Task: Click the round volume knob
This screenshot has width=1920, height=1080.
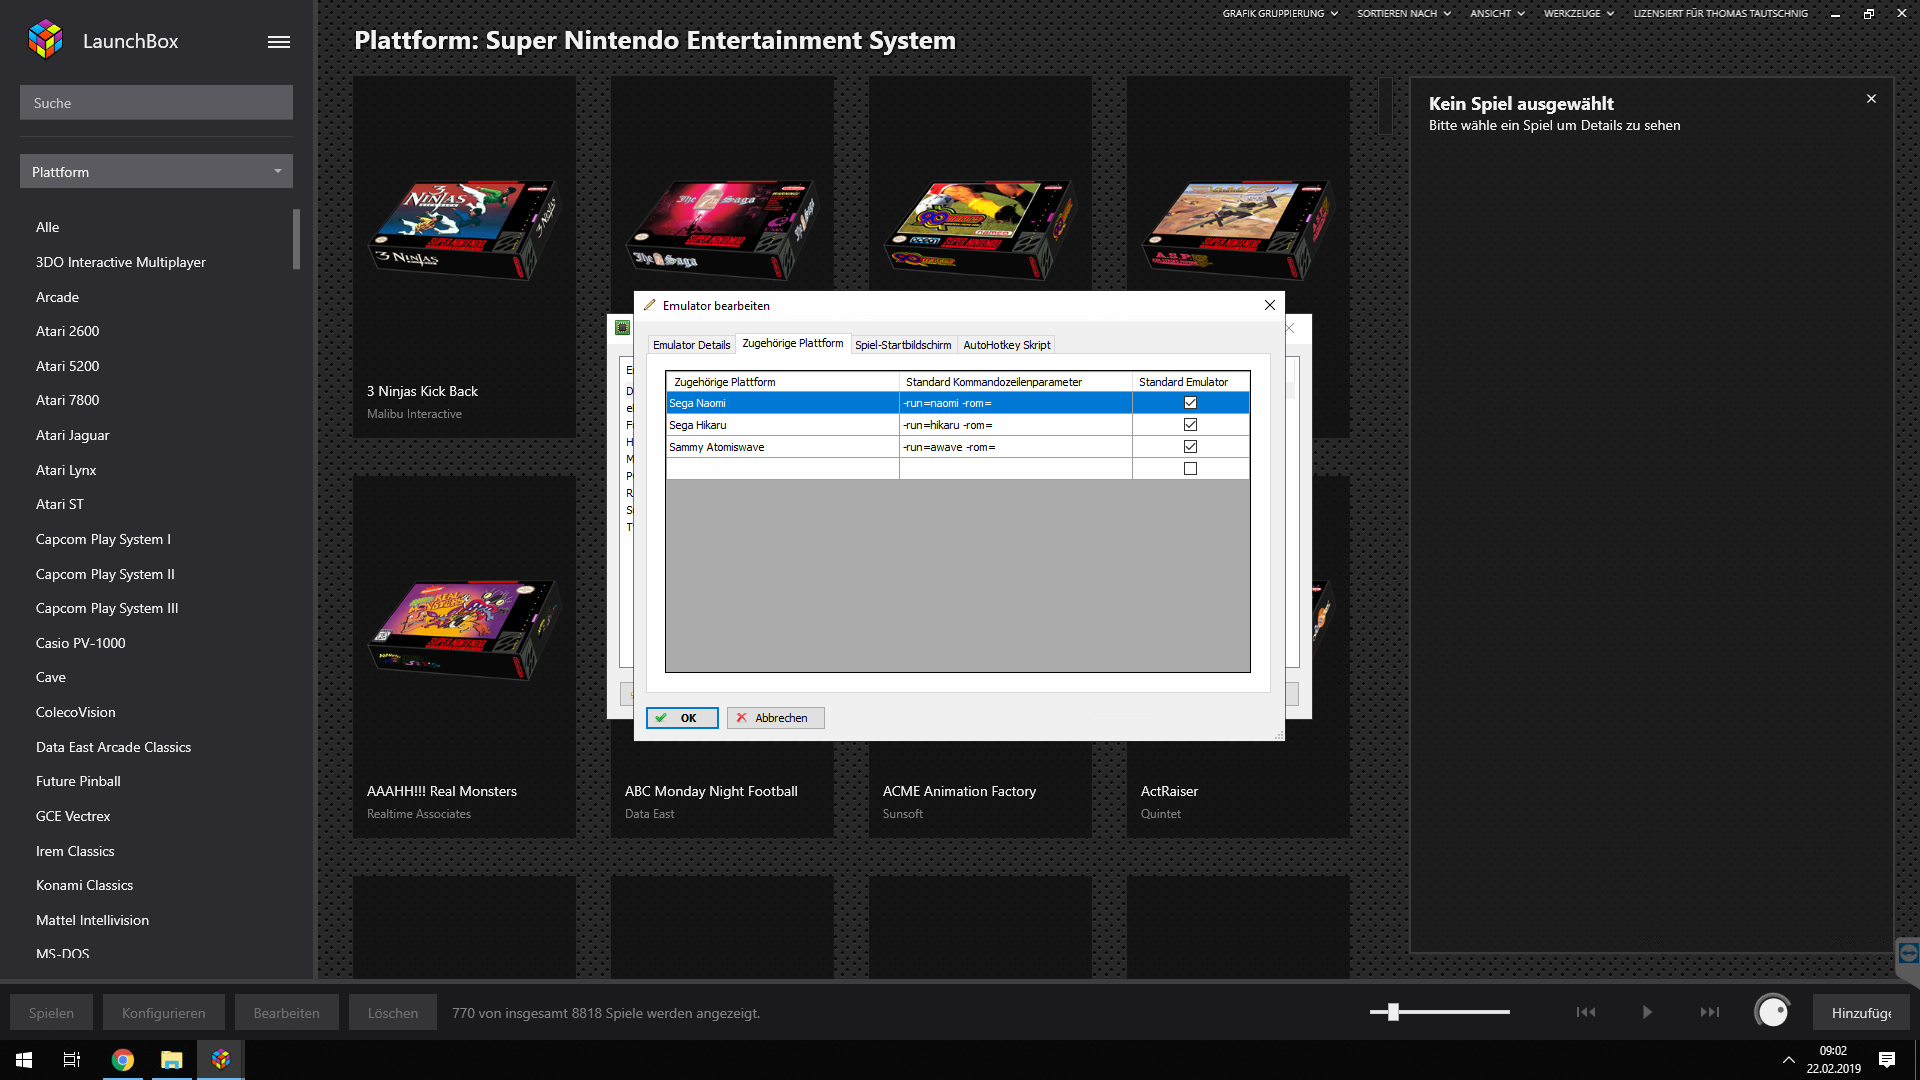Action: click(x=1773, y=1012)
